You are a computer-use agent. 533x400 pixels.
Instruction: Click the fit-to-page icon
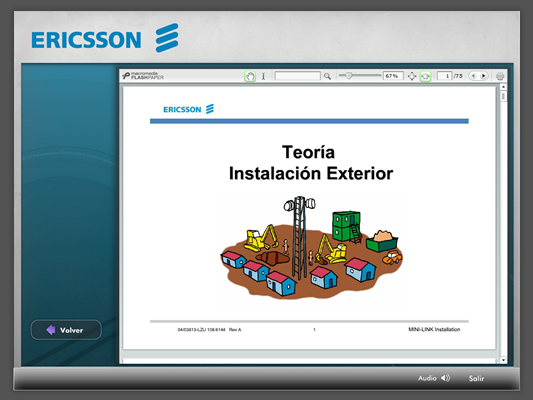412,76
